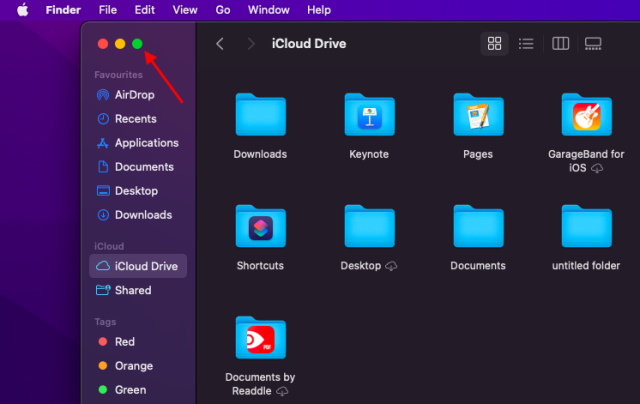Select the Shared item under iCloud
This screenshot has width=640, height=404.
click(132, 290)
